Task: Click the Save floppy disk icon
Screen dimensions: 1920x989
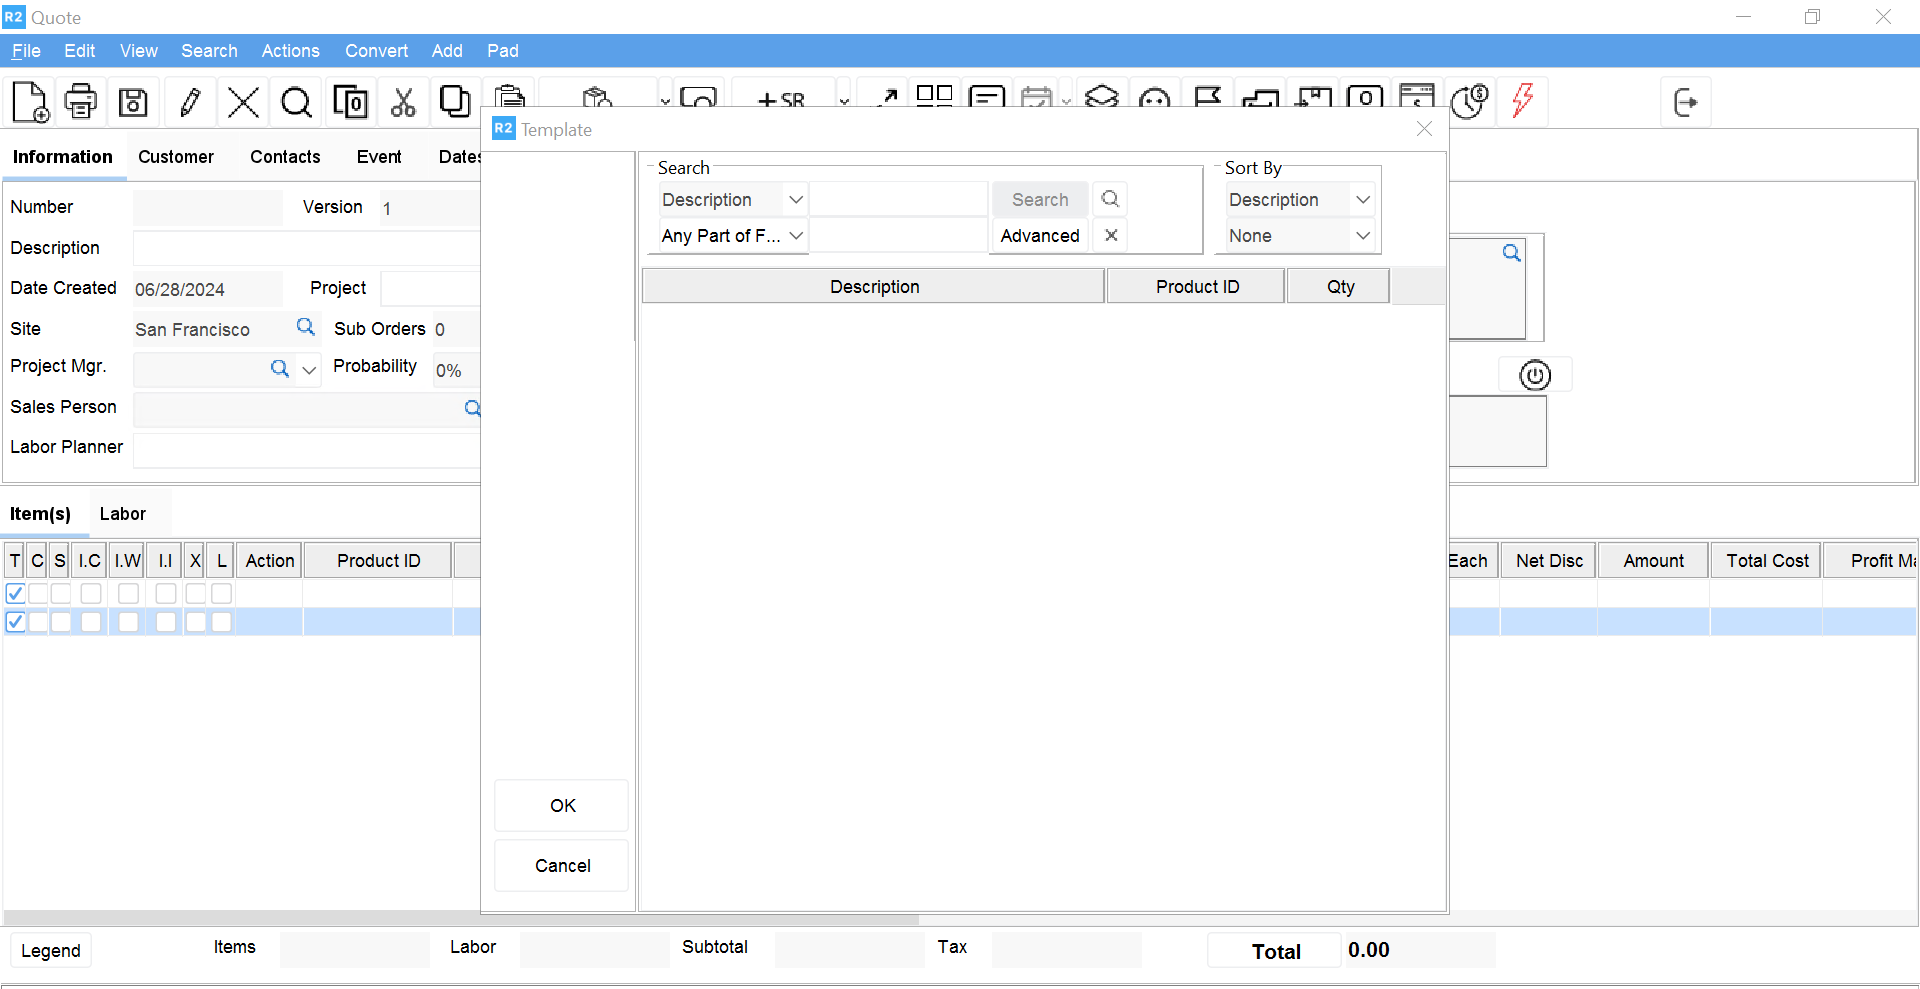Action: (x=133, y=102)
